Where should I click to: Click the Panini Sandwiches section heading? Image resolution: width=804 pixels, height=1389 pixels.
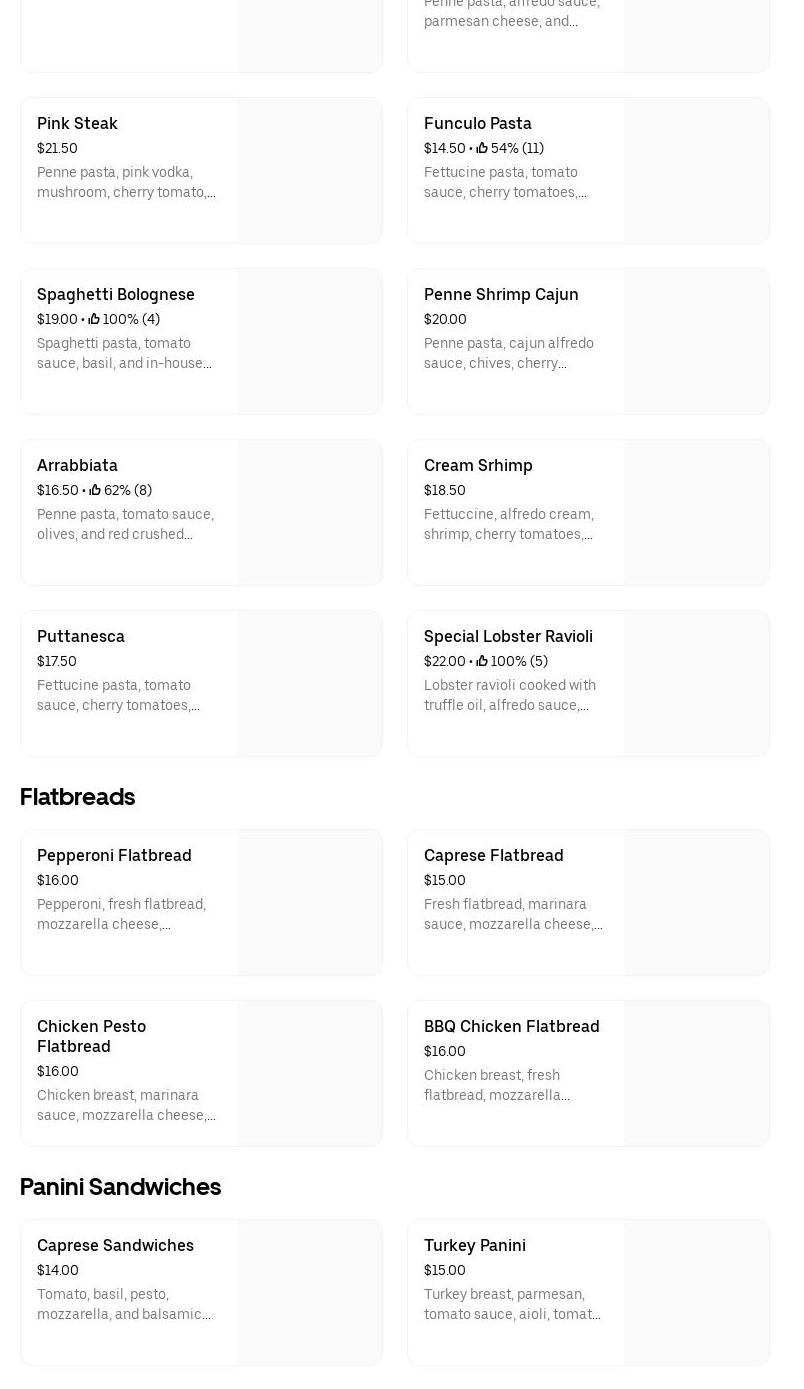point(121,1187)
